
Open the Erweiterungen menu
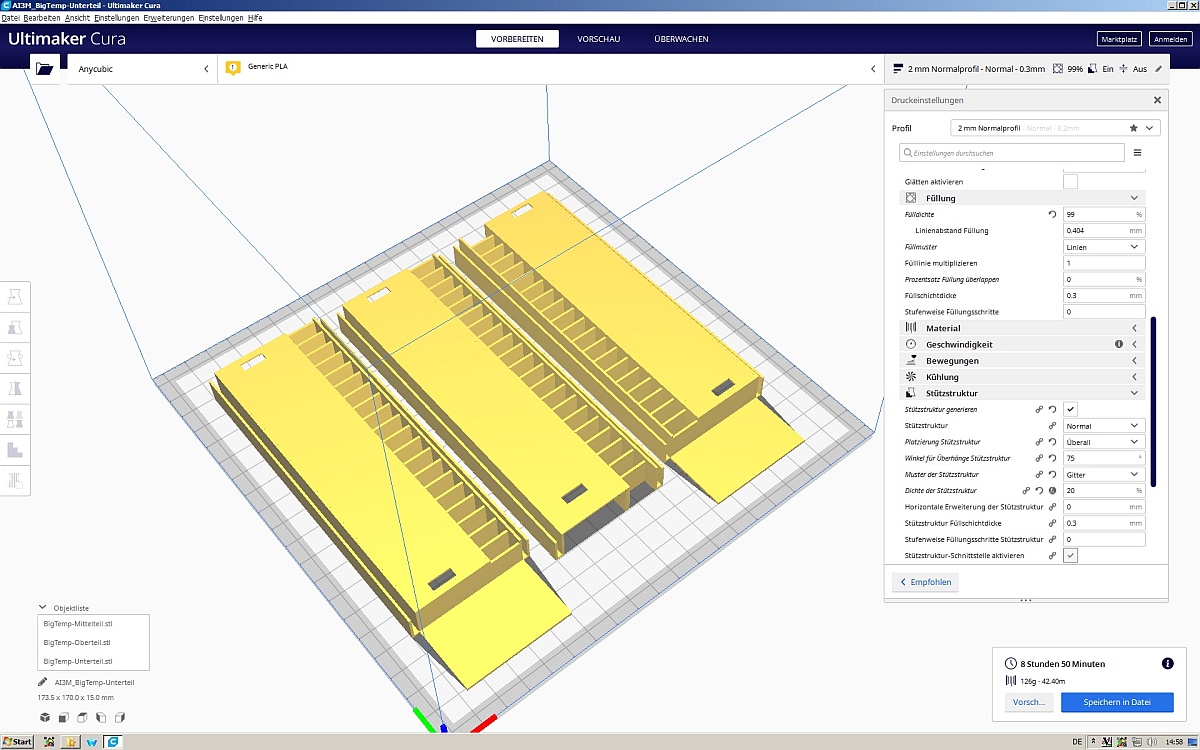click(x=168, y=18)
